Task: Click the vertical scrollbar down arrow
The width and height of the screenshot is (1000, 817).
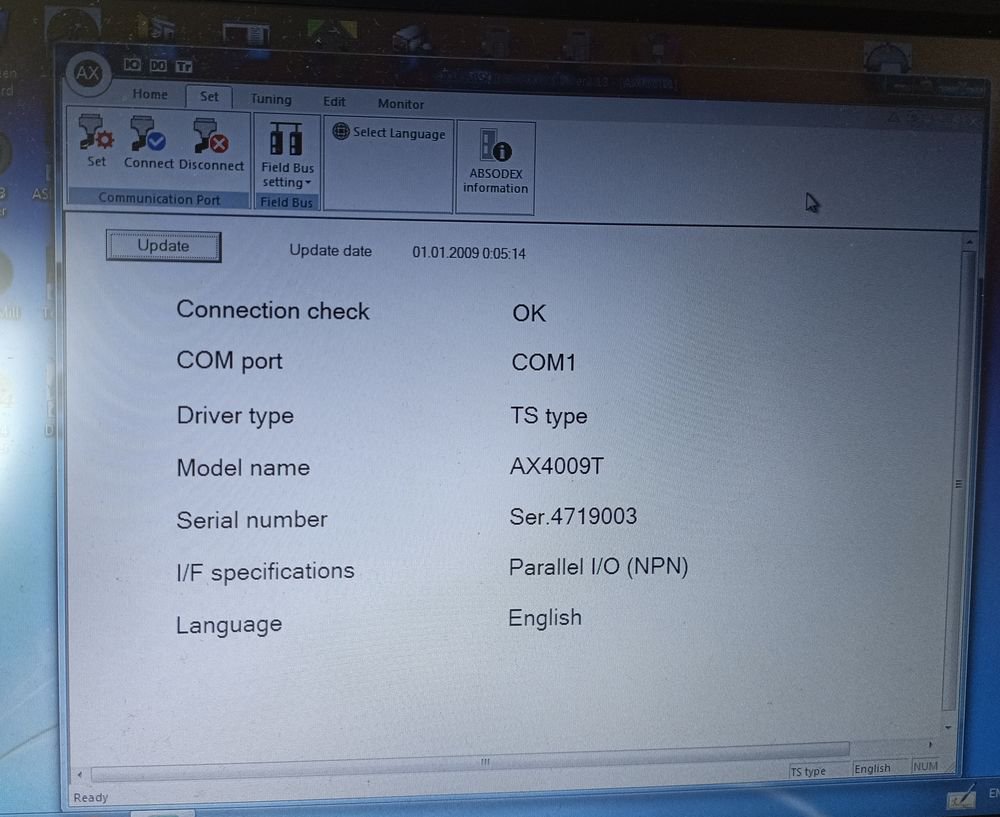Action: (x=948, y=728)
